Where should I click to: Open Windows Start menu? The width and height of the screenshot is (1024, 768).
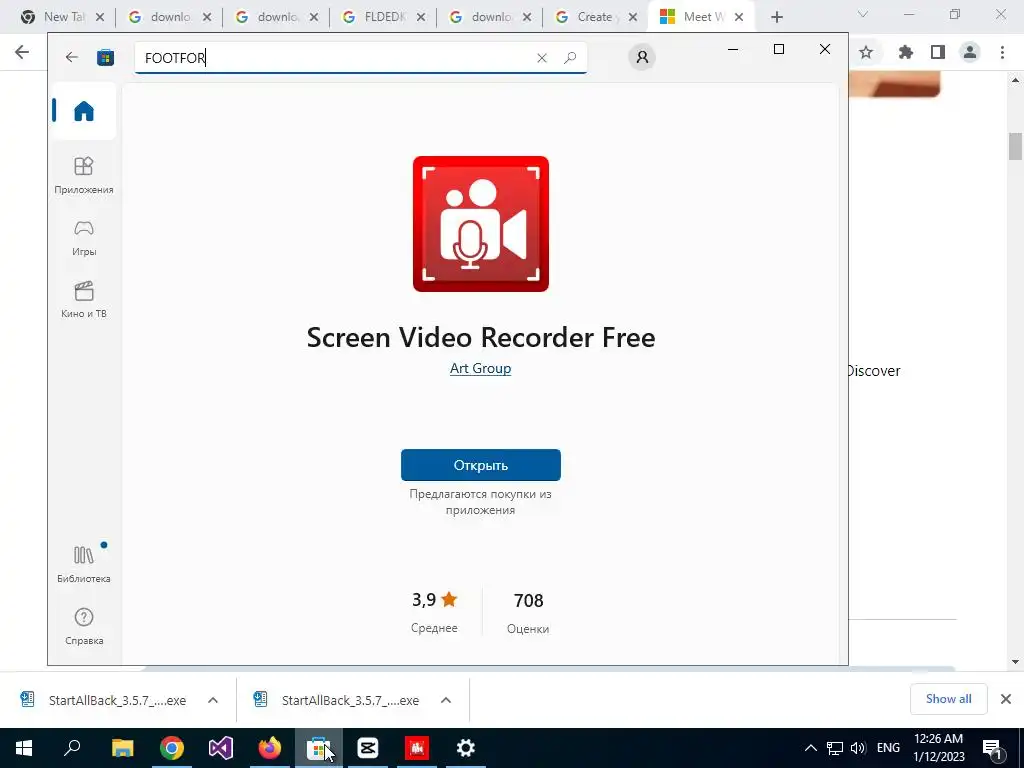point(24,748)
